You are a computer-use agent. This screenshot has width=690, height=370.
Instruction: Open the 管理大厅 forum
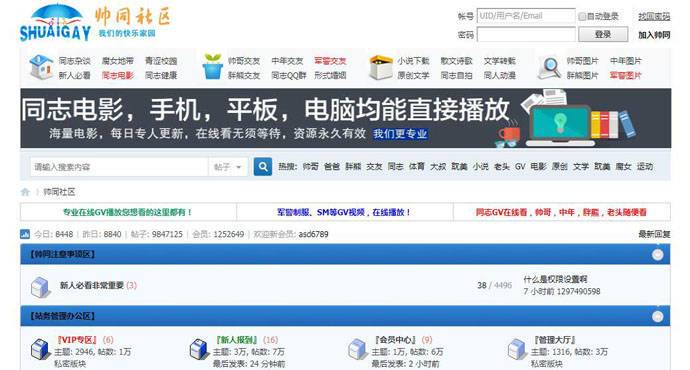[554, 340]
